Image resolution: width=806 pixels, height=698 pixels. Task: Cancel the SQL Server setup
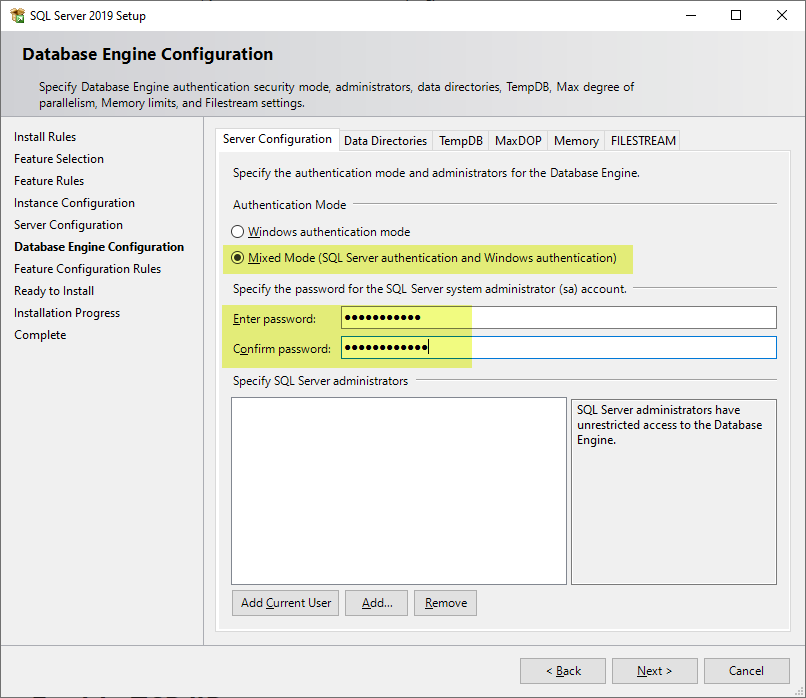click(x=746, y=671)
